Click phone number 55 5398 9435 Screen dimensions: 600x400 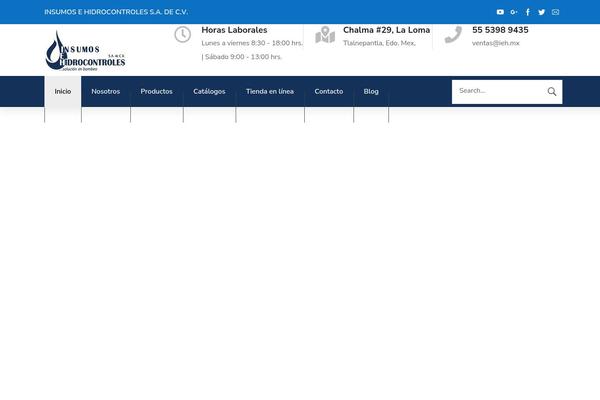[x=500, y=30]
